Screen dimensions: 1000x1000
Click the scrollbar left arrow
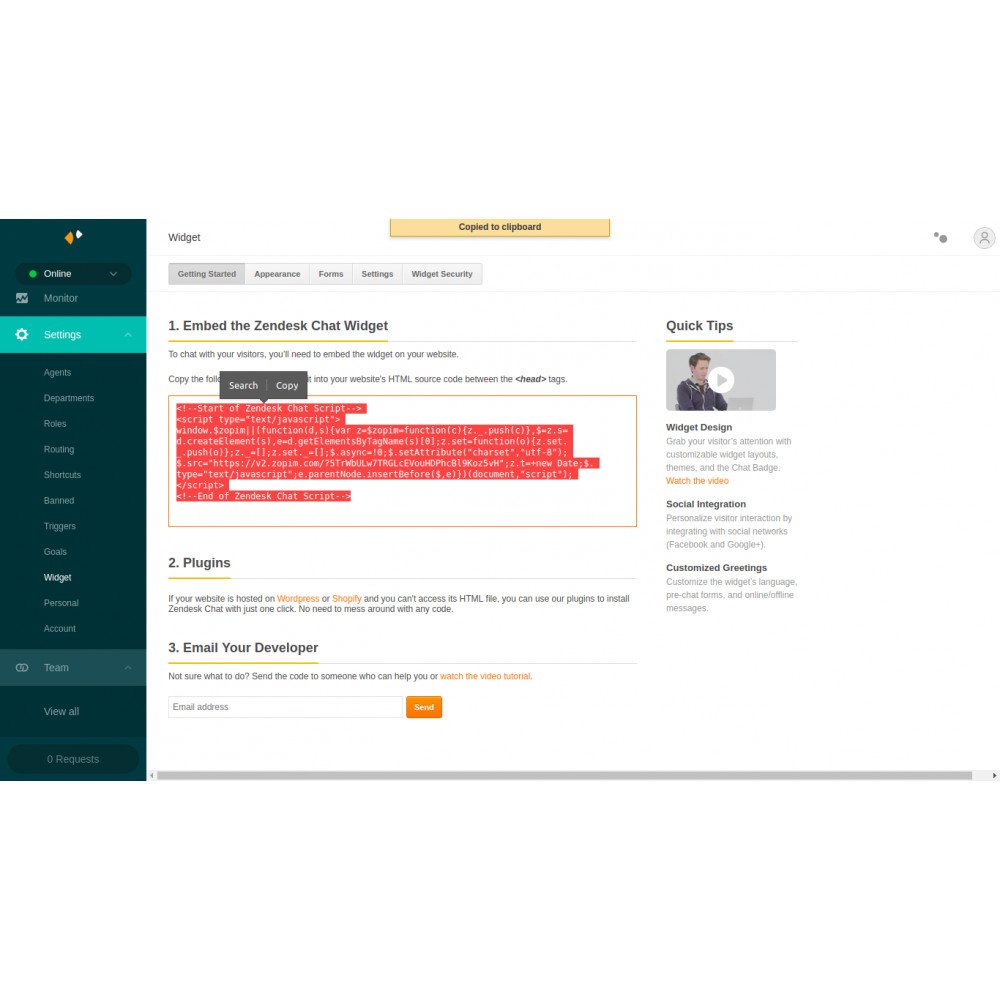pos(152,776)
